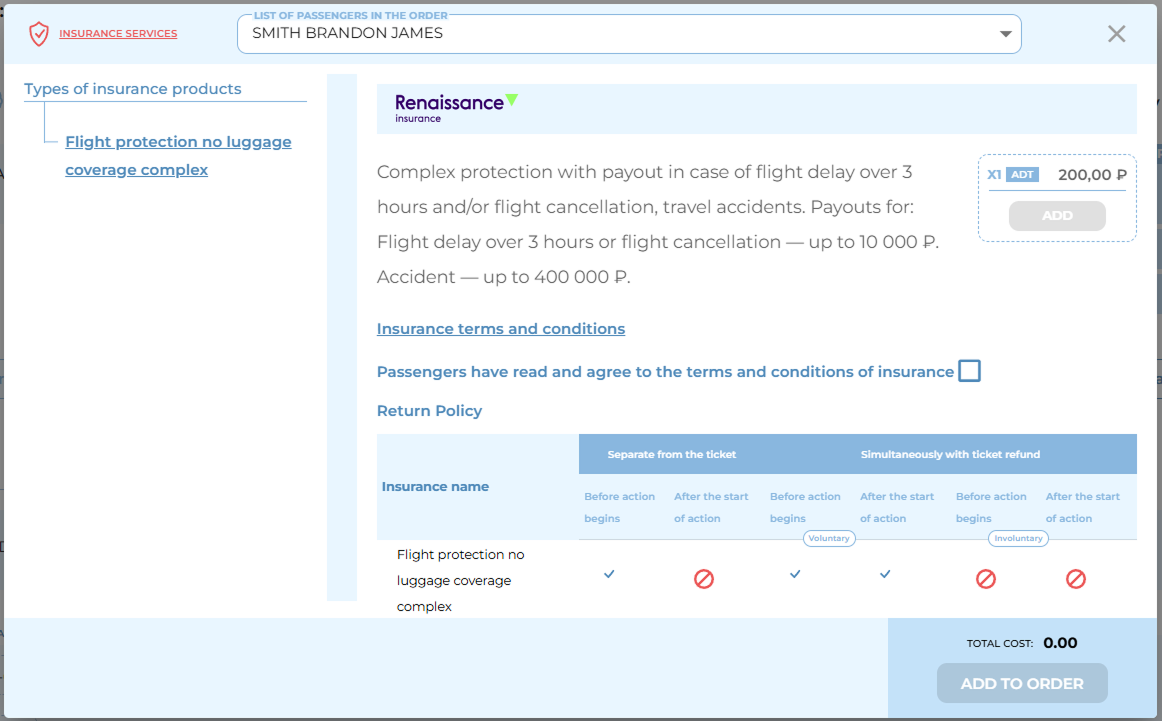This screenshot has height=721, width=1162.
Task: Click prohibited icon under Involuntary Before action begins
Action: [986, 579]
